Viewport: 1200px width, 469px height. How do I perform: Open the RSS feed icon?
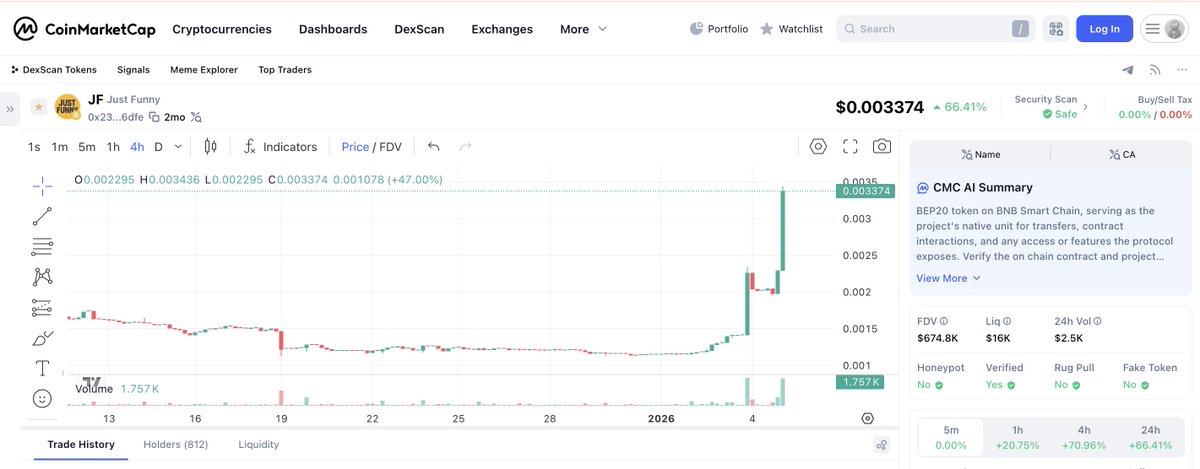(1155, 70)
